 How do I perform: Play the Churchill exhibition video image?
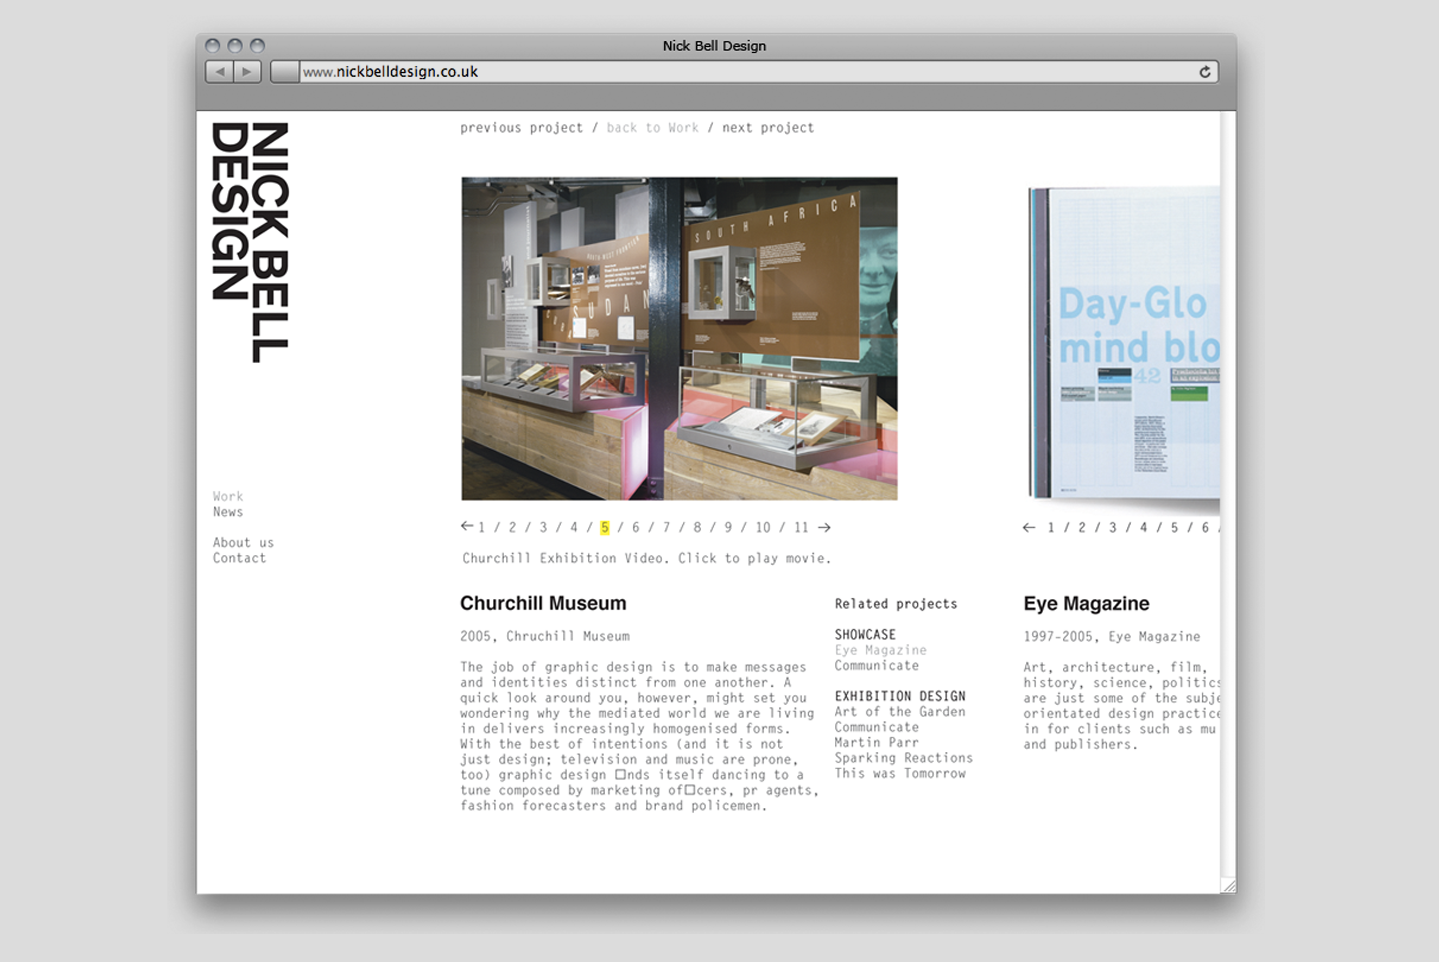(x=679, y=338)
